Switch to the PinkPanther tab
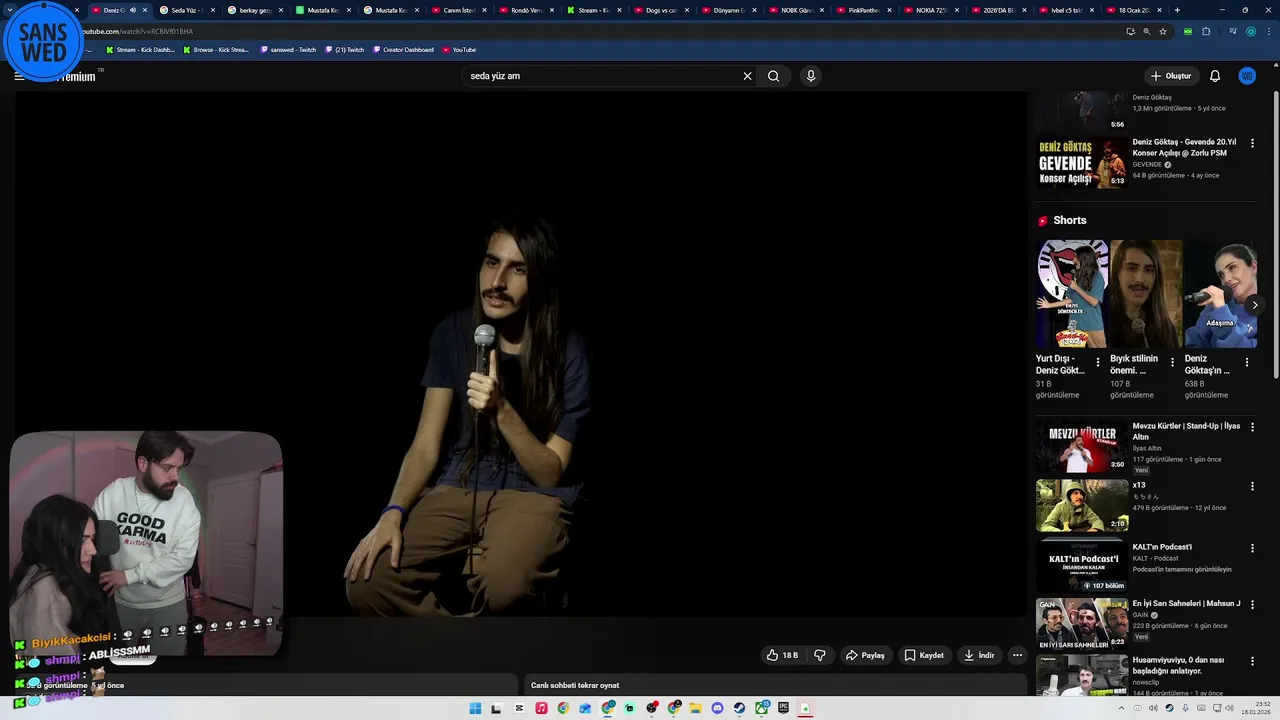Image resolution: width=1280 pixels, height=720 pixels. (867, 10)
